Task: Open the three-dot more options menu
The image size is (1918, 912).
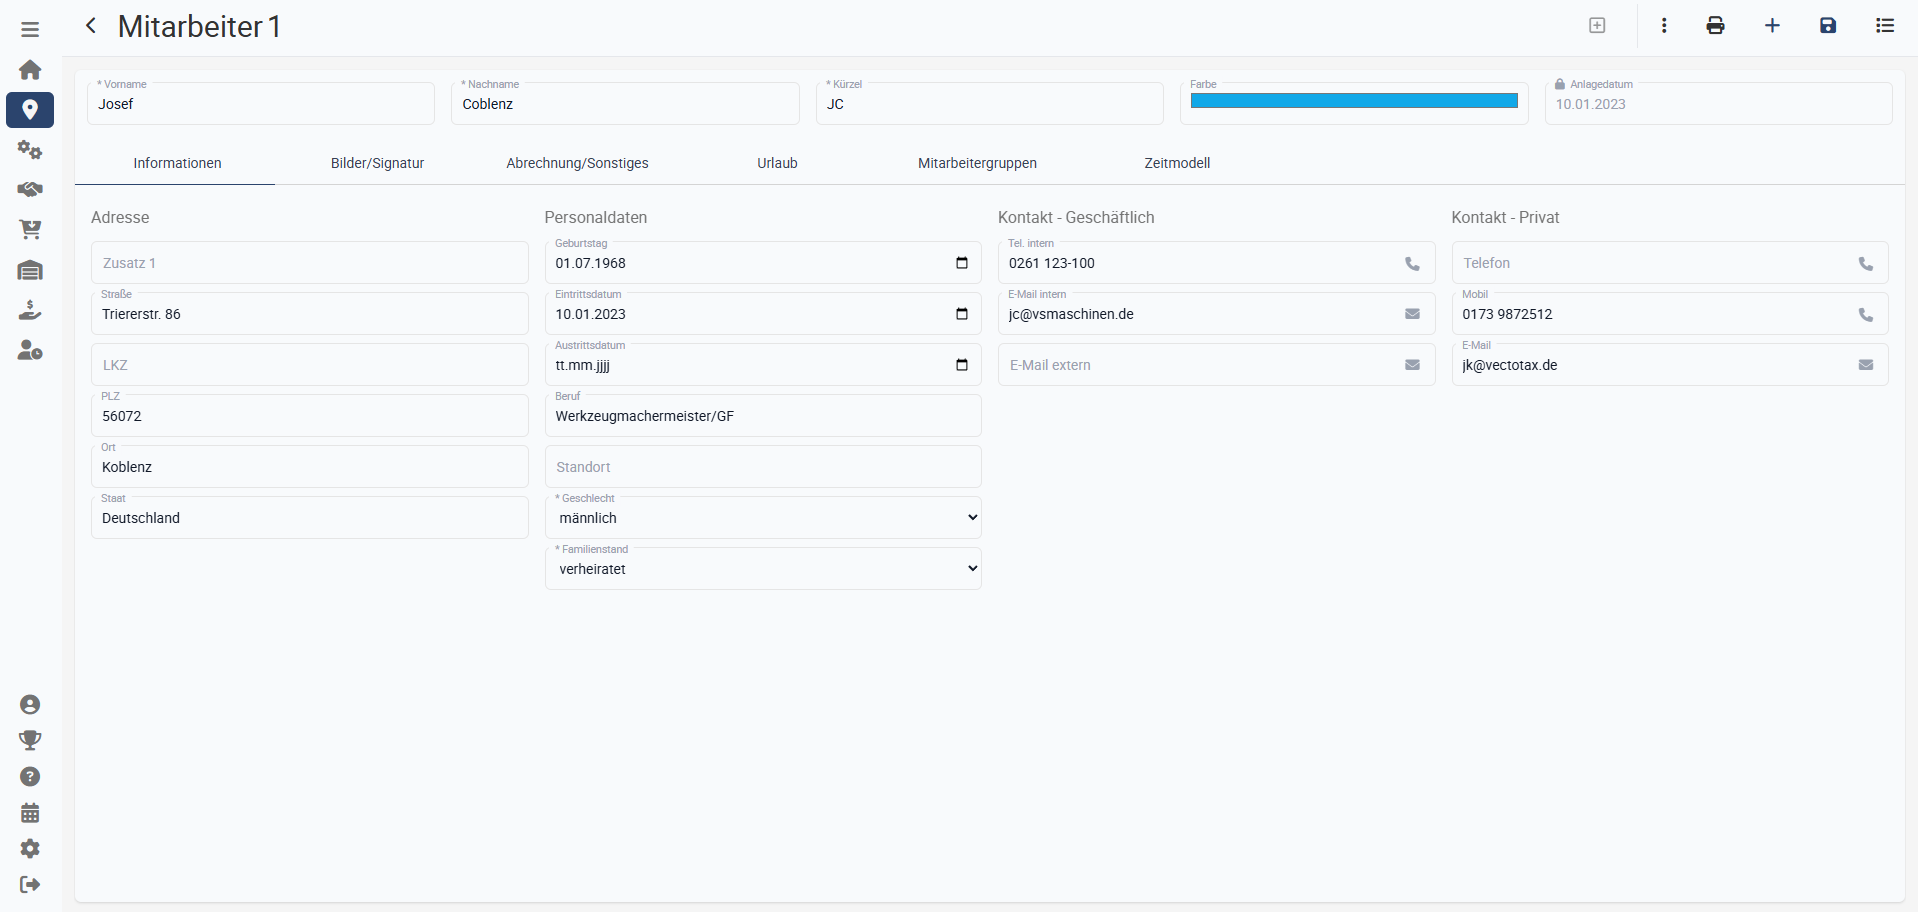Action: (x=1664, y=26)
